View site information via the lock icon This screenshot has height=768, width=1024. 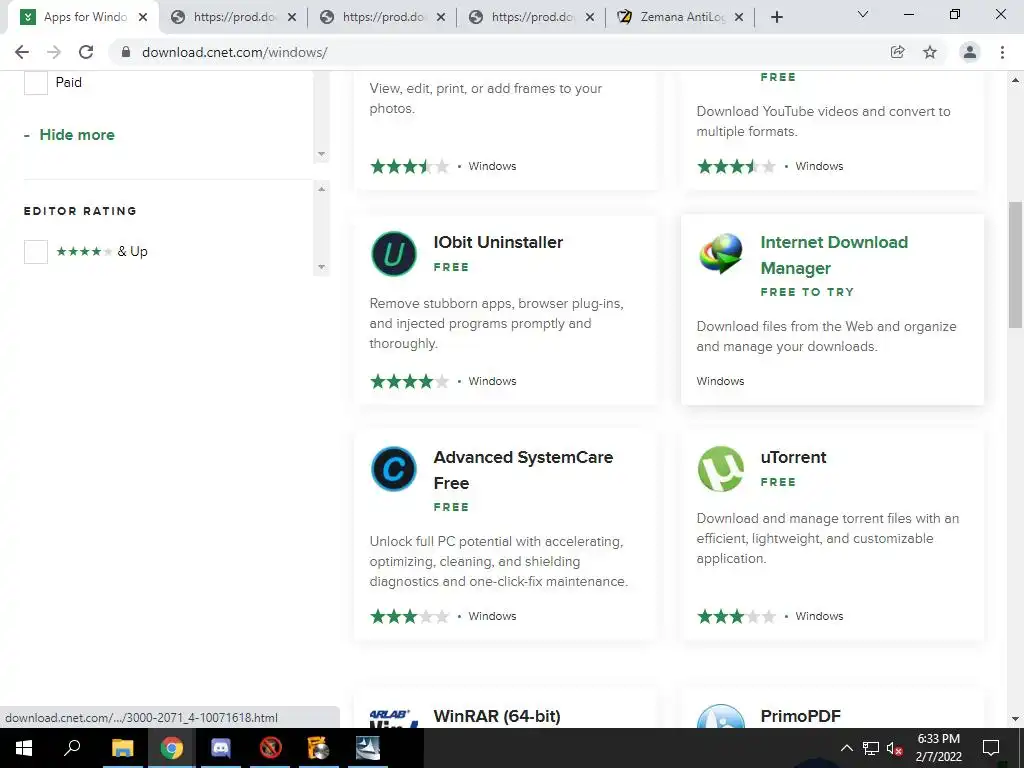click(126, 52)
